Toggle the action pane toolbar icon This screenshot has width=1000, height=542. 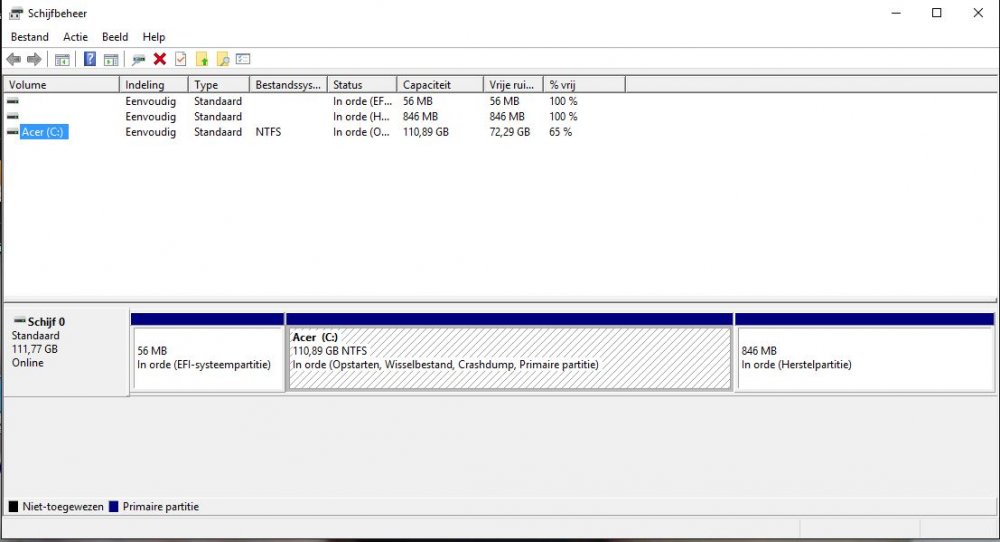pos(111,59)
